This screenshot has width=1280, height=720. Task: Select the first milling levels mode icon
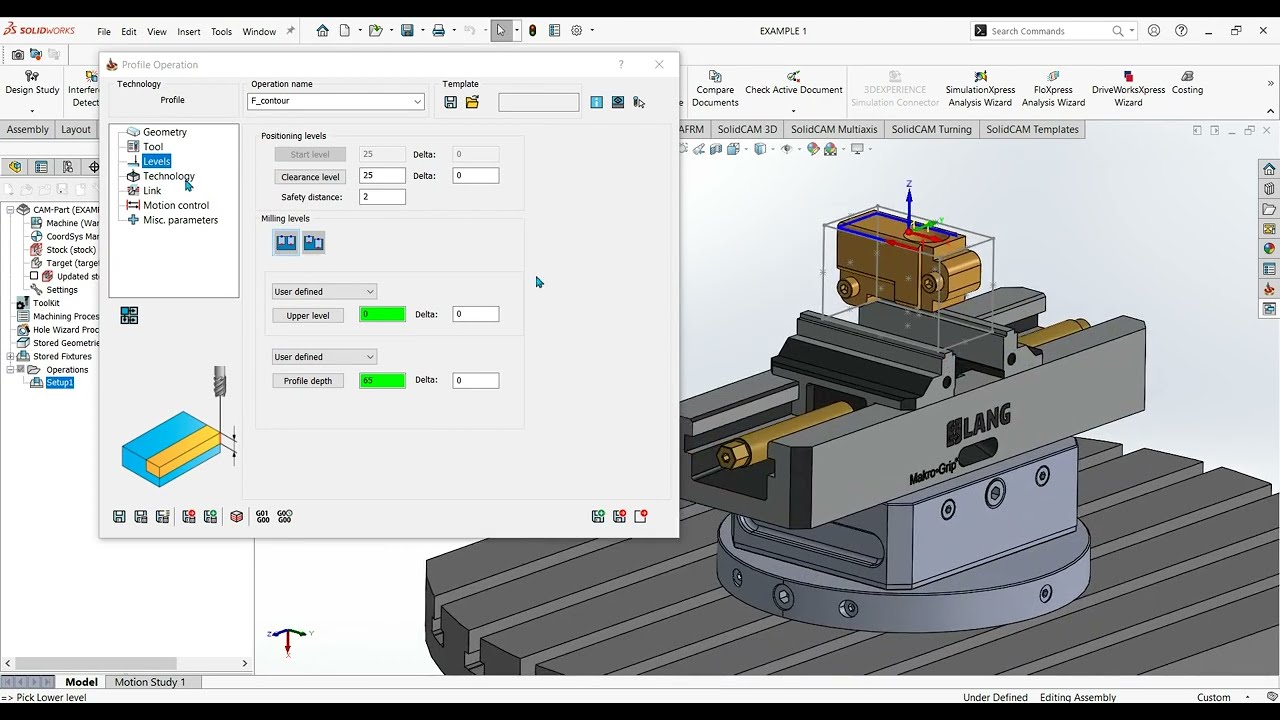click(x=286, y=242)
